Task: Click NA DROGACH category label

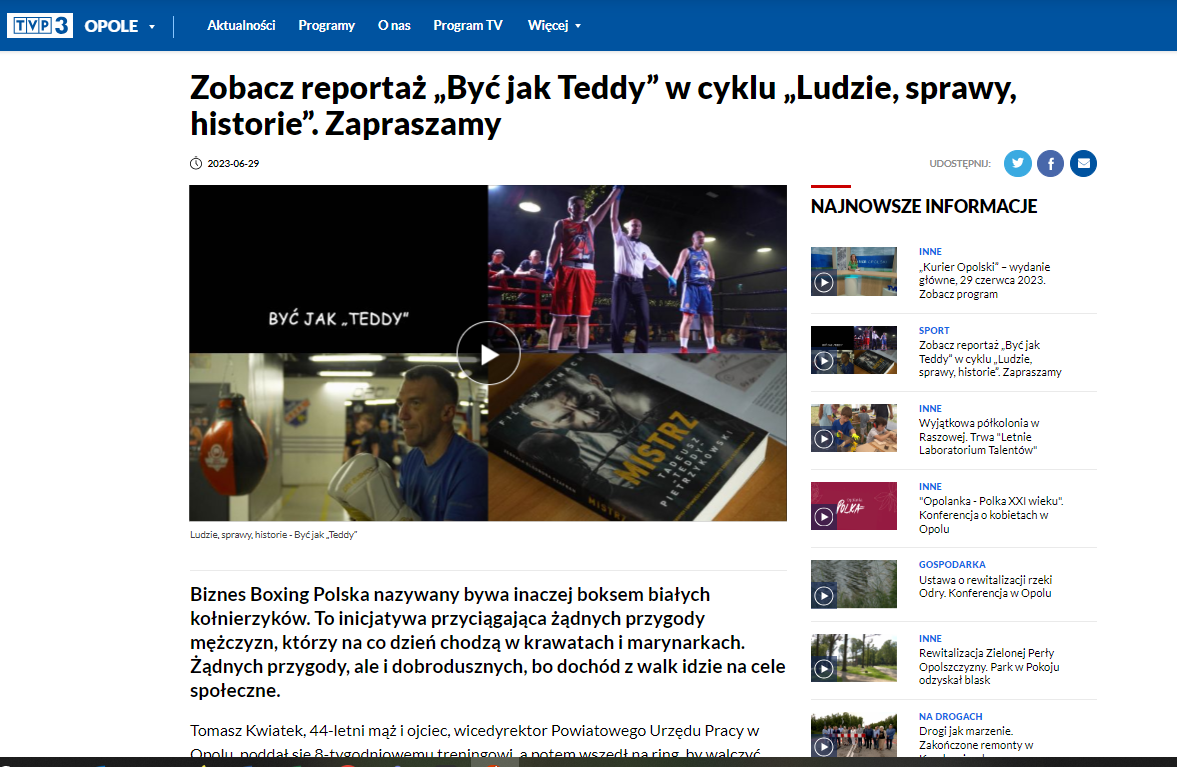Action: tap(950, 717)
